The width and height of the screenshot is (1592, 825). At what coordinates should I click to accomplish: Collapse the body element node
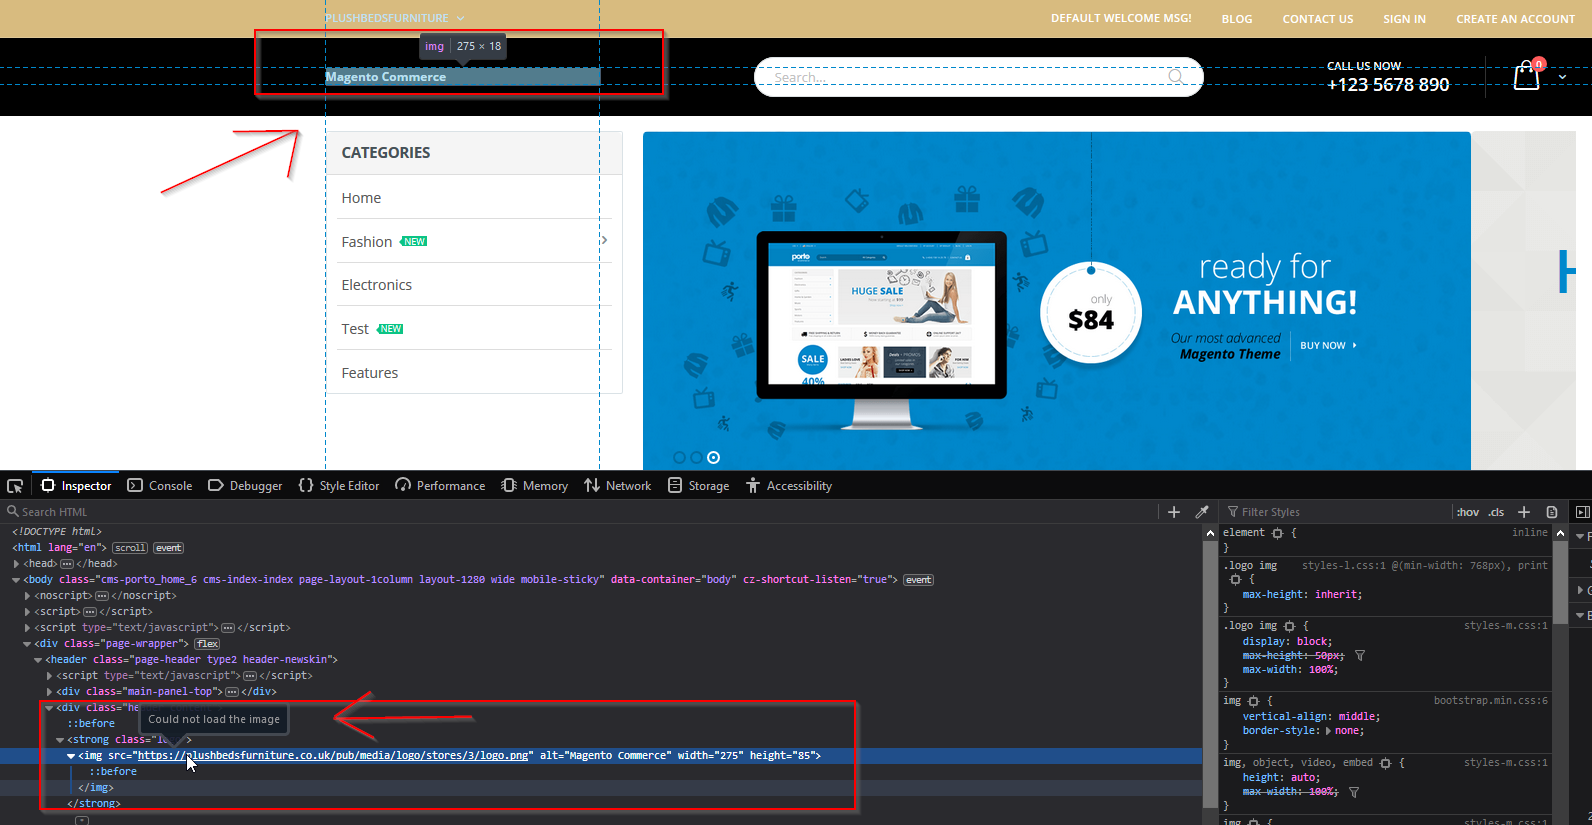(x=16, y=580)
